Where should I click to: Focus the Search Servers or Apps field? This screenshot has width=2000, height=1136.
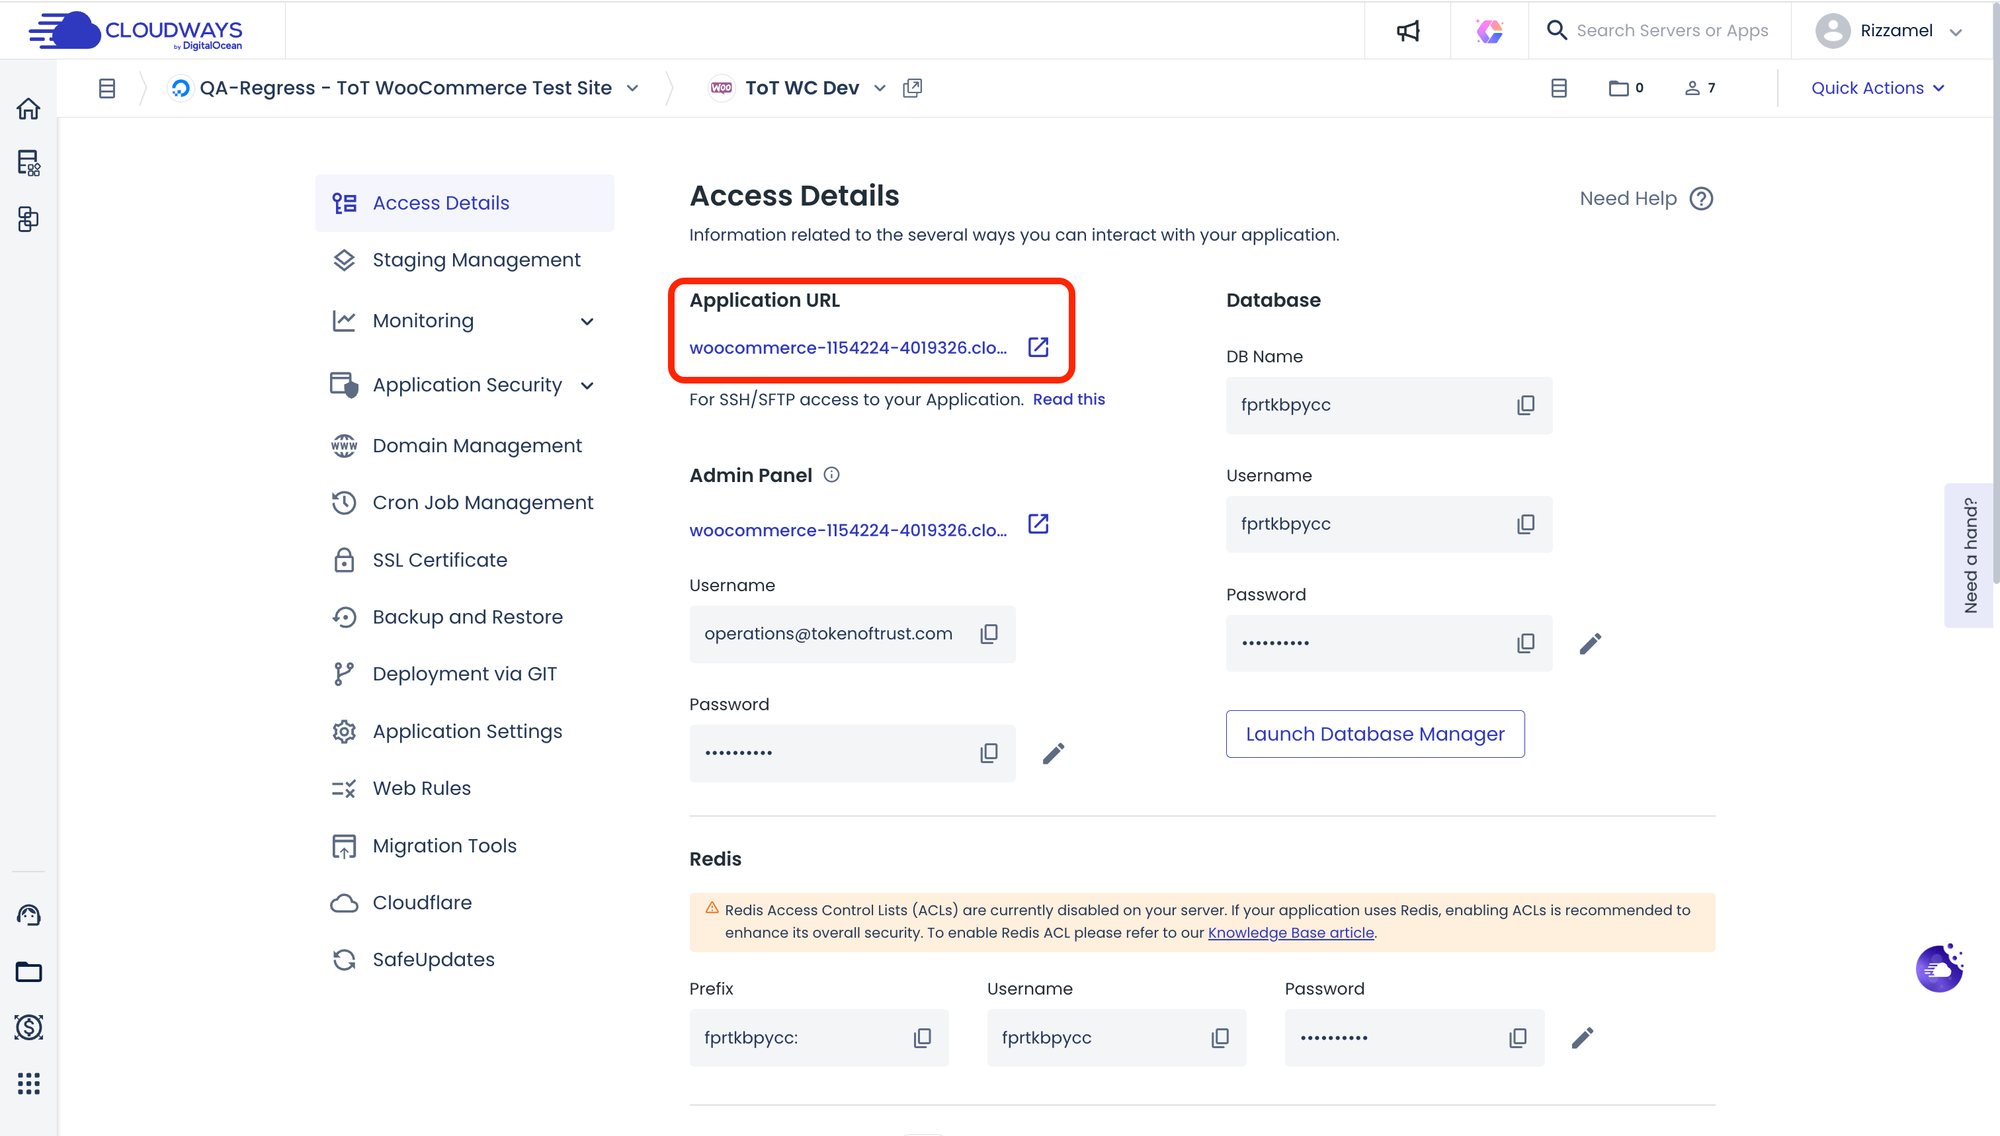coord(1672,31)
